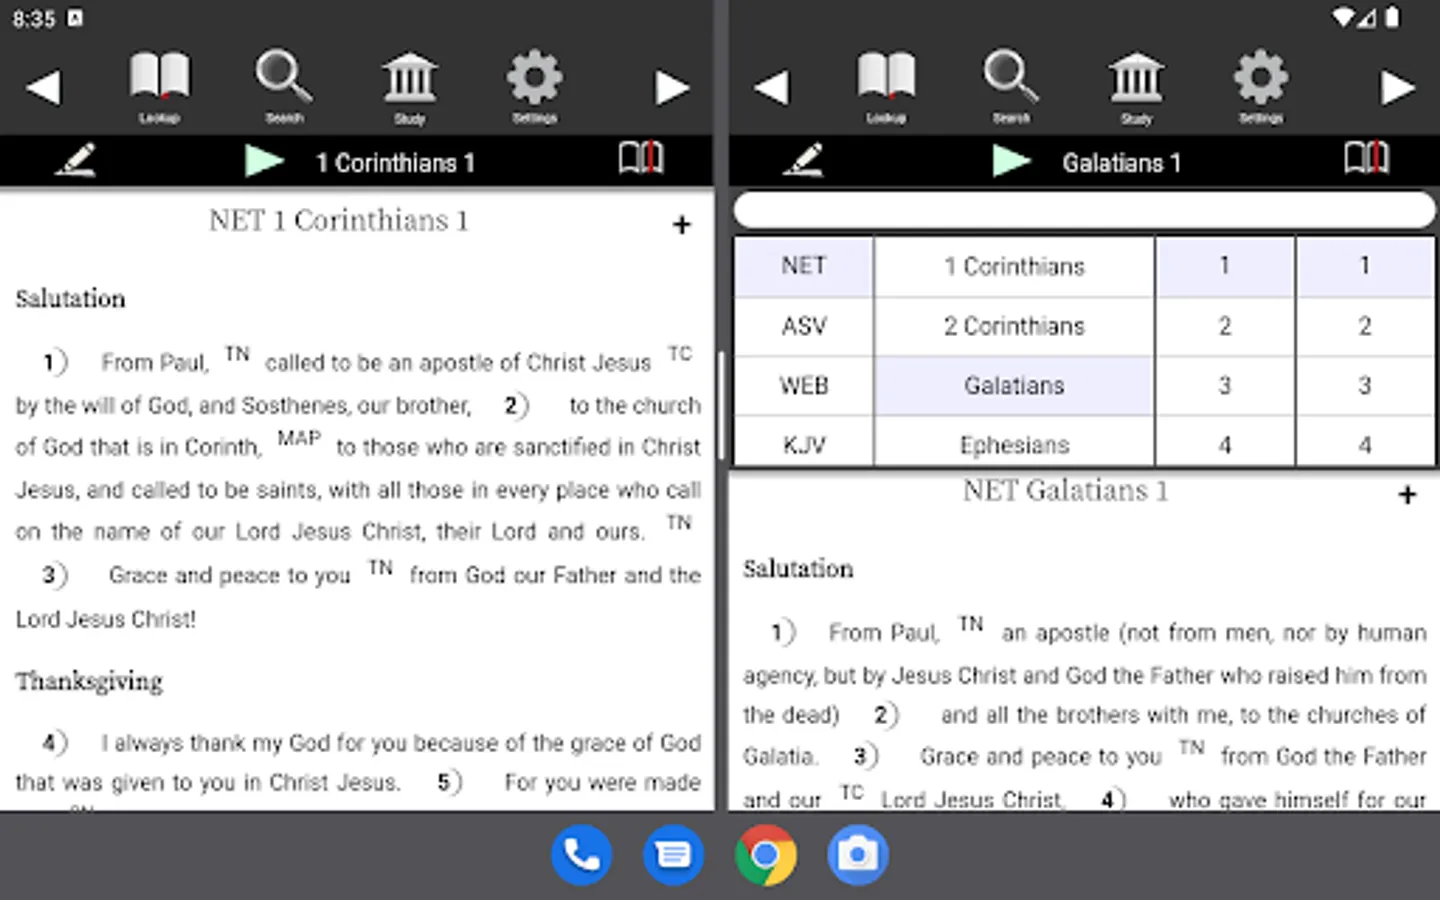Image resolution: width=1440 pixels, height=900 pixels.
Task: Click the plus beside NET 1 Corinthians 1
Action: pos(682,224)
